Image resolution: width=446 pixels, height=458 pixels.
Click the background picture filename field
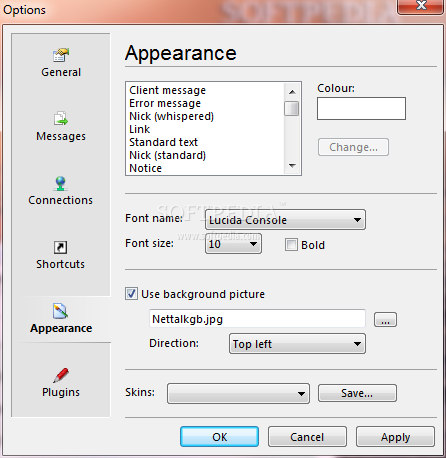(257, 319)
